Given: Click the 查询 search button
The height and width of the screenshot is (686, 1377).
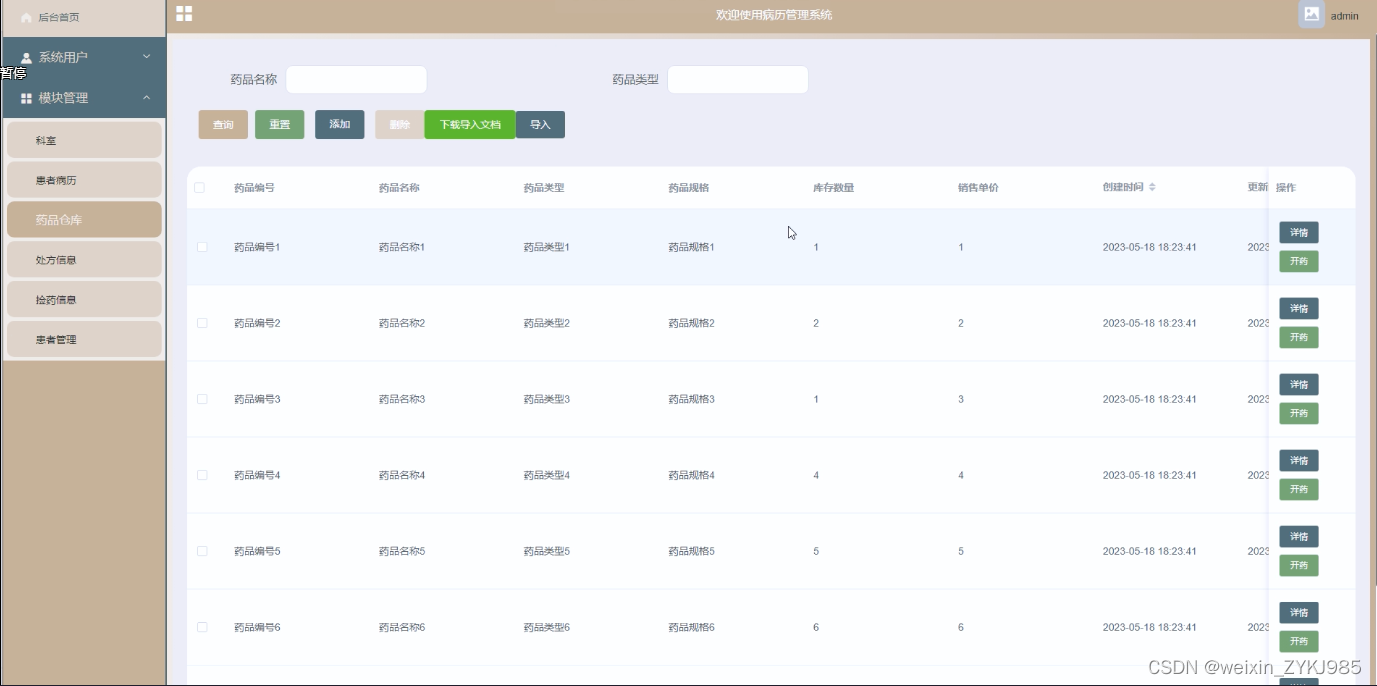Looking at the screenshot, I should 223,125.
